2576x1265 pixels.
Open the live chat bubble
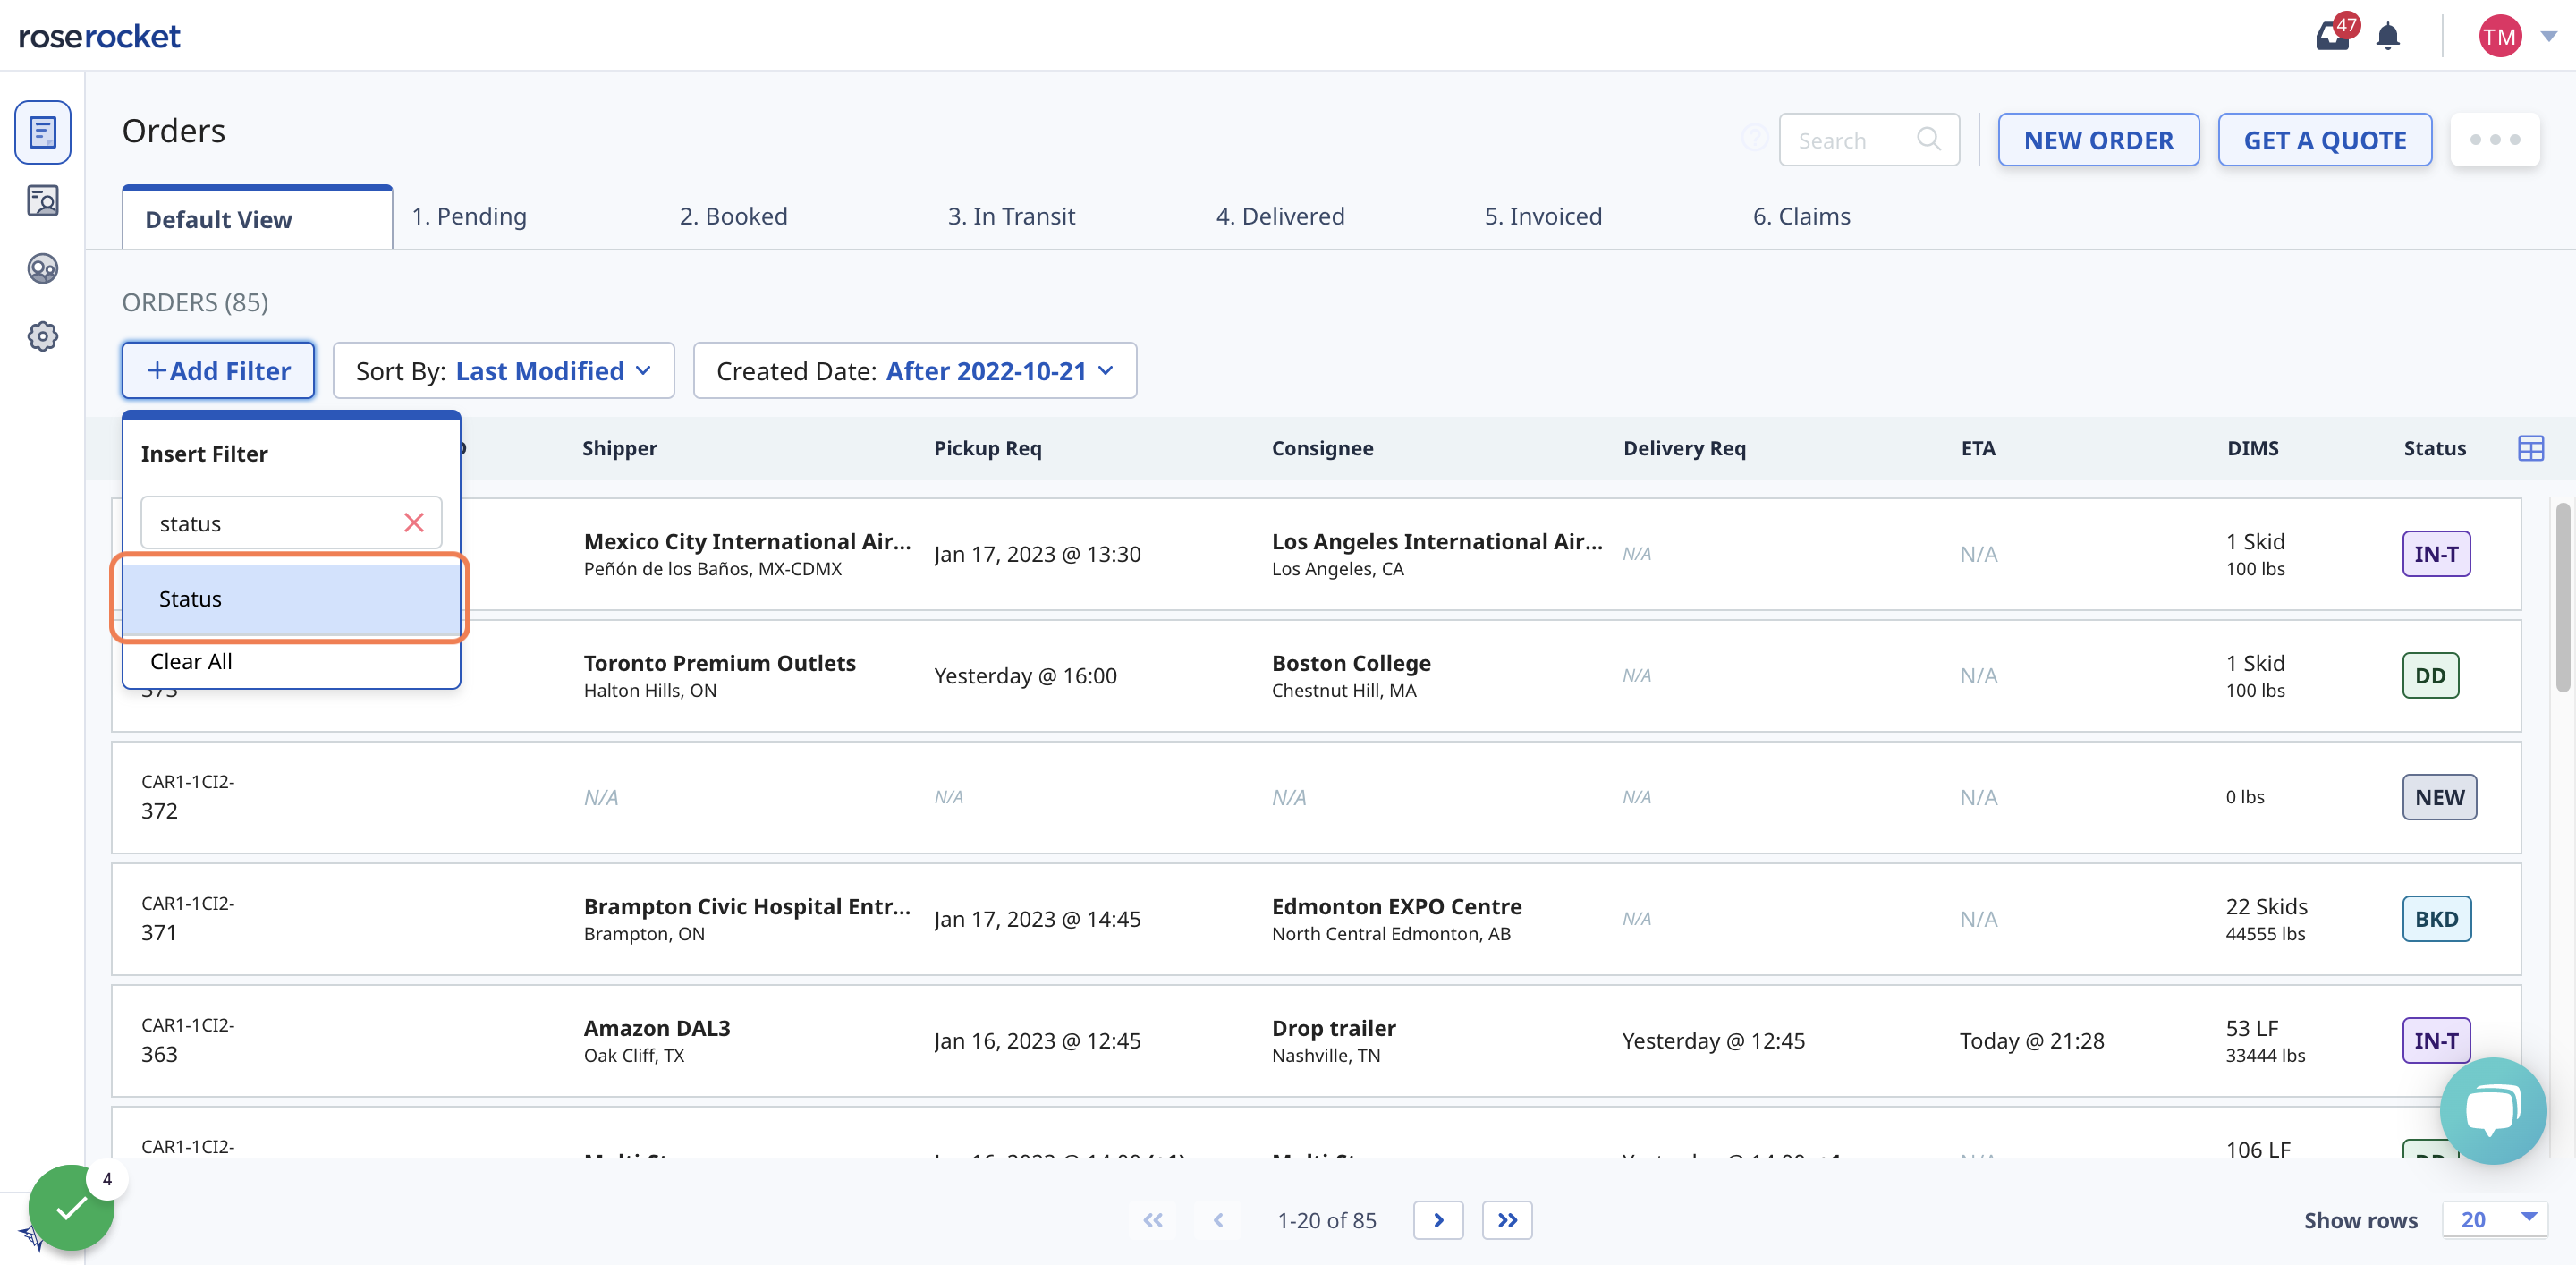(2492, 1110)
